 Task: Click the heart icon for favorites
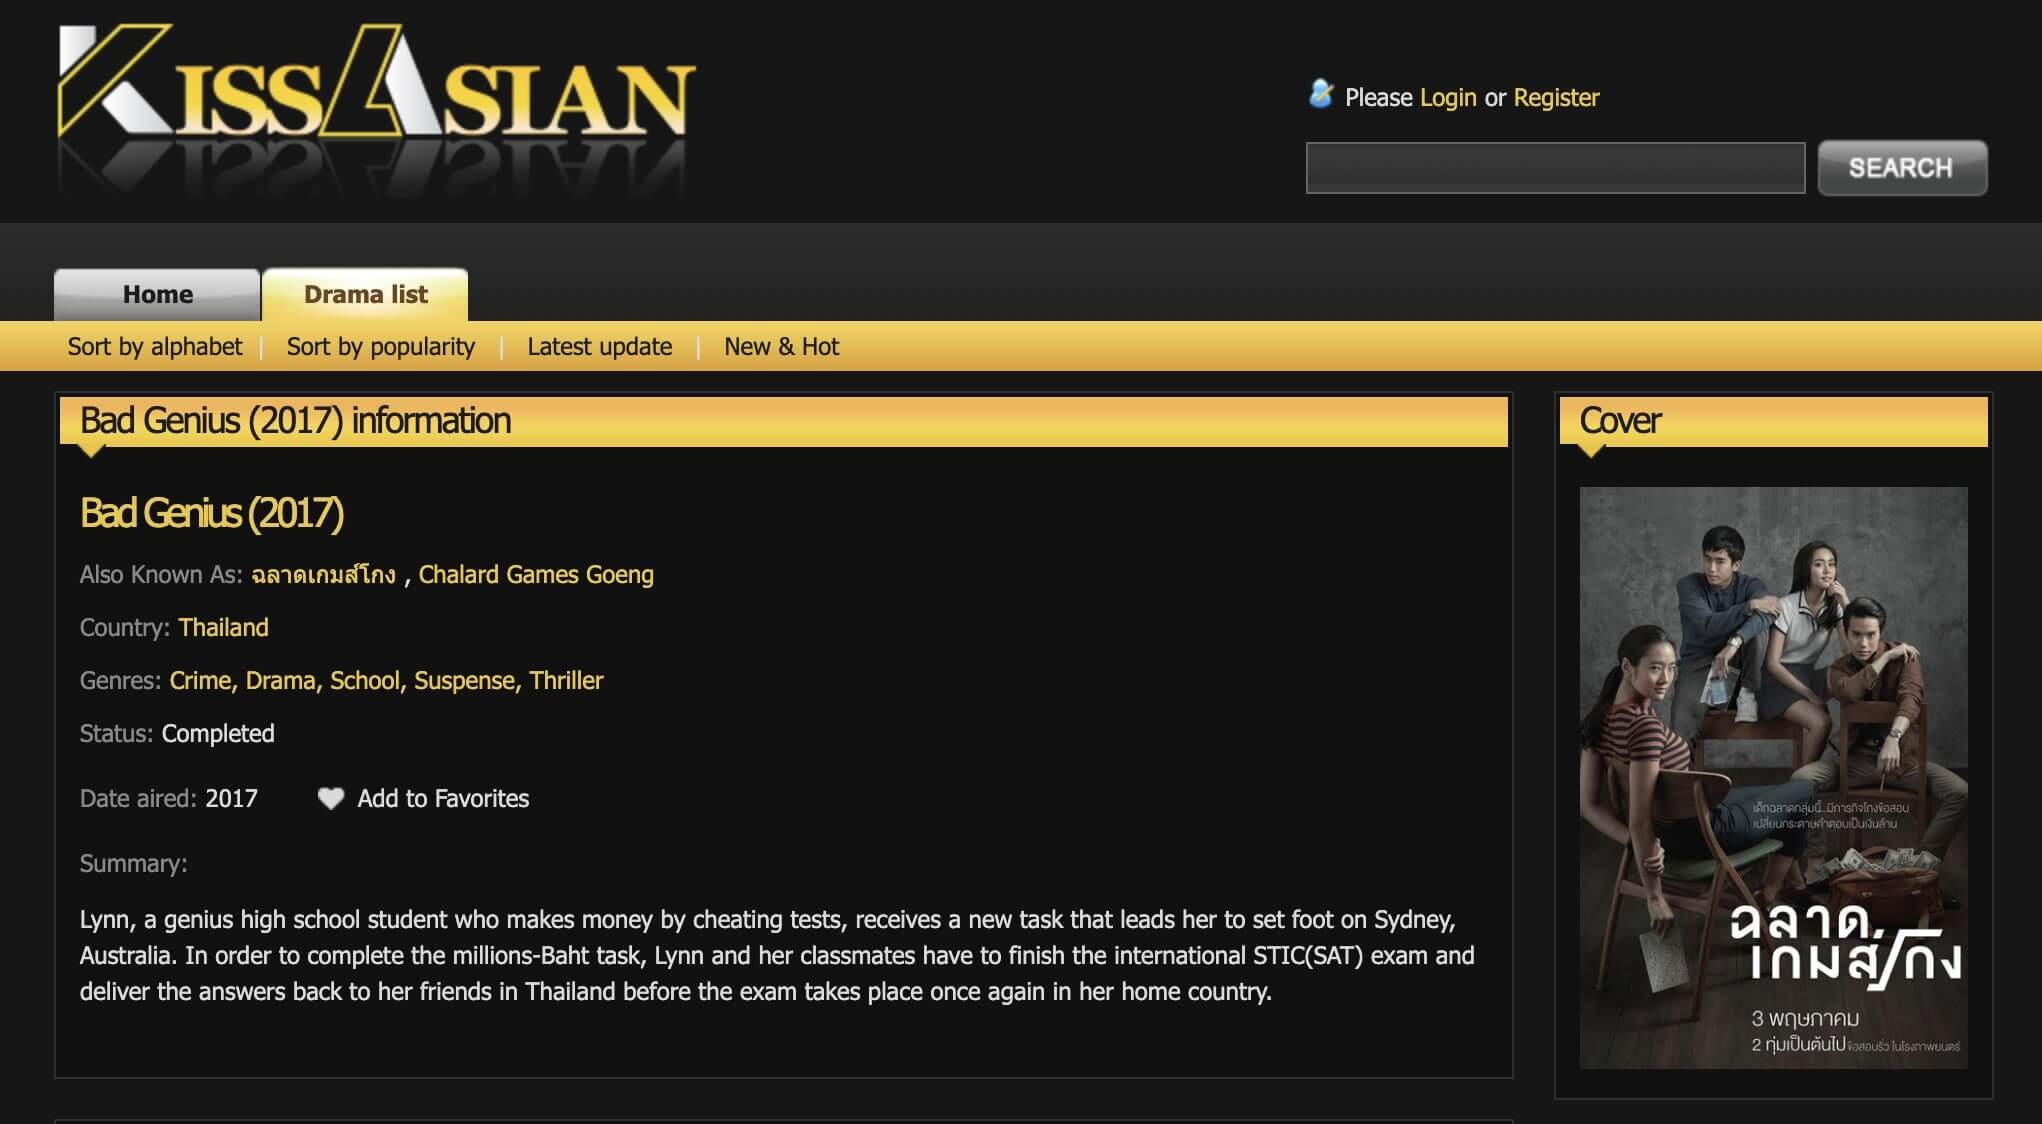[330, 798]
